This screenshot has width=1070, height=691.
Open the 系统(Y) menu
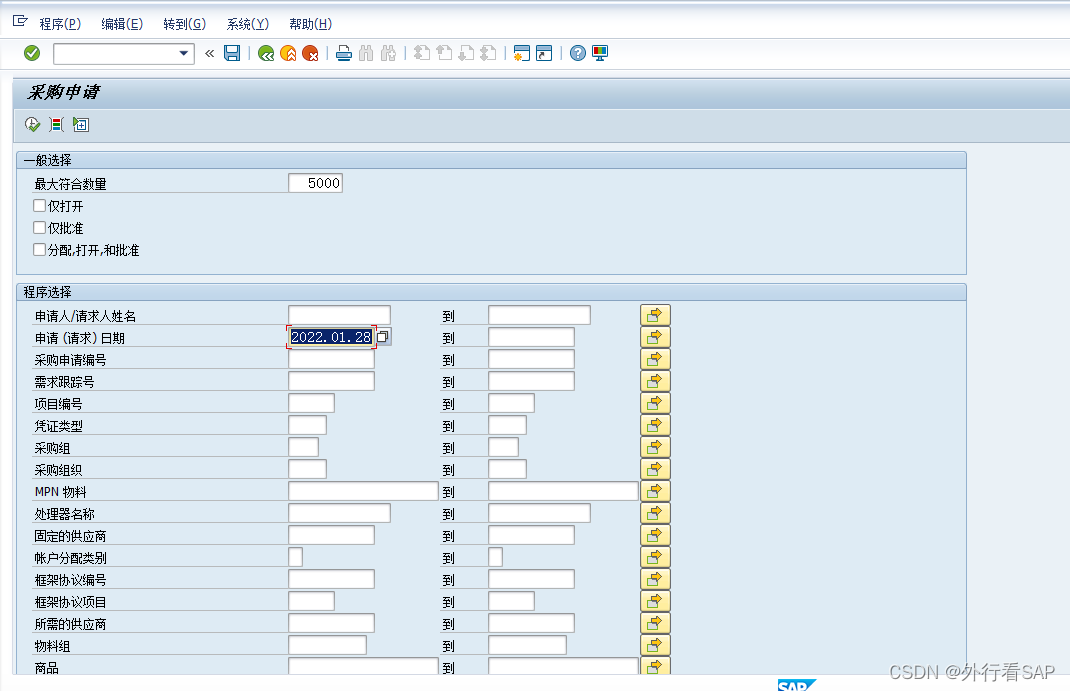(248, 24)
